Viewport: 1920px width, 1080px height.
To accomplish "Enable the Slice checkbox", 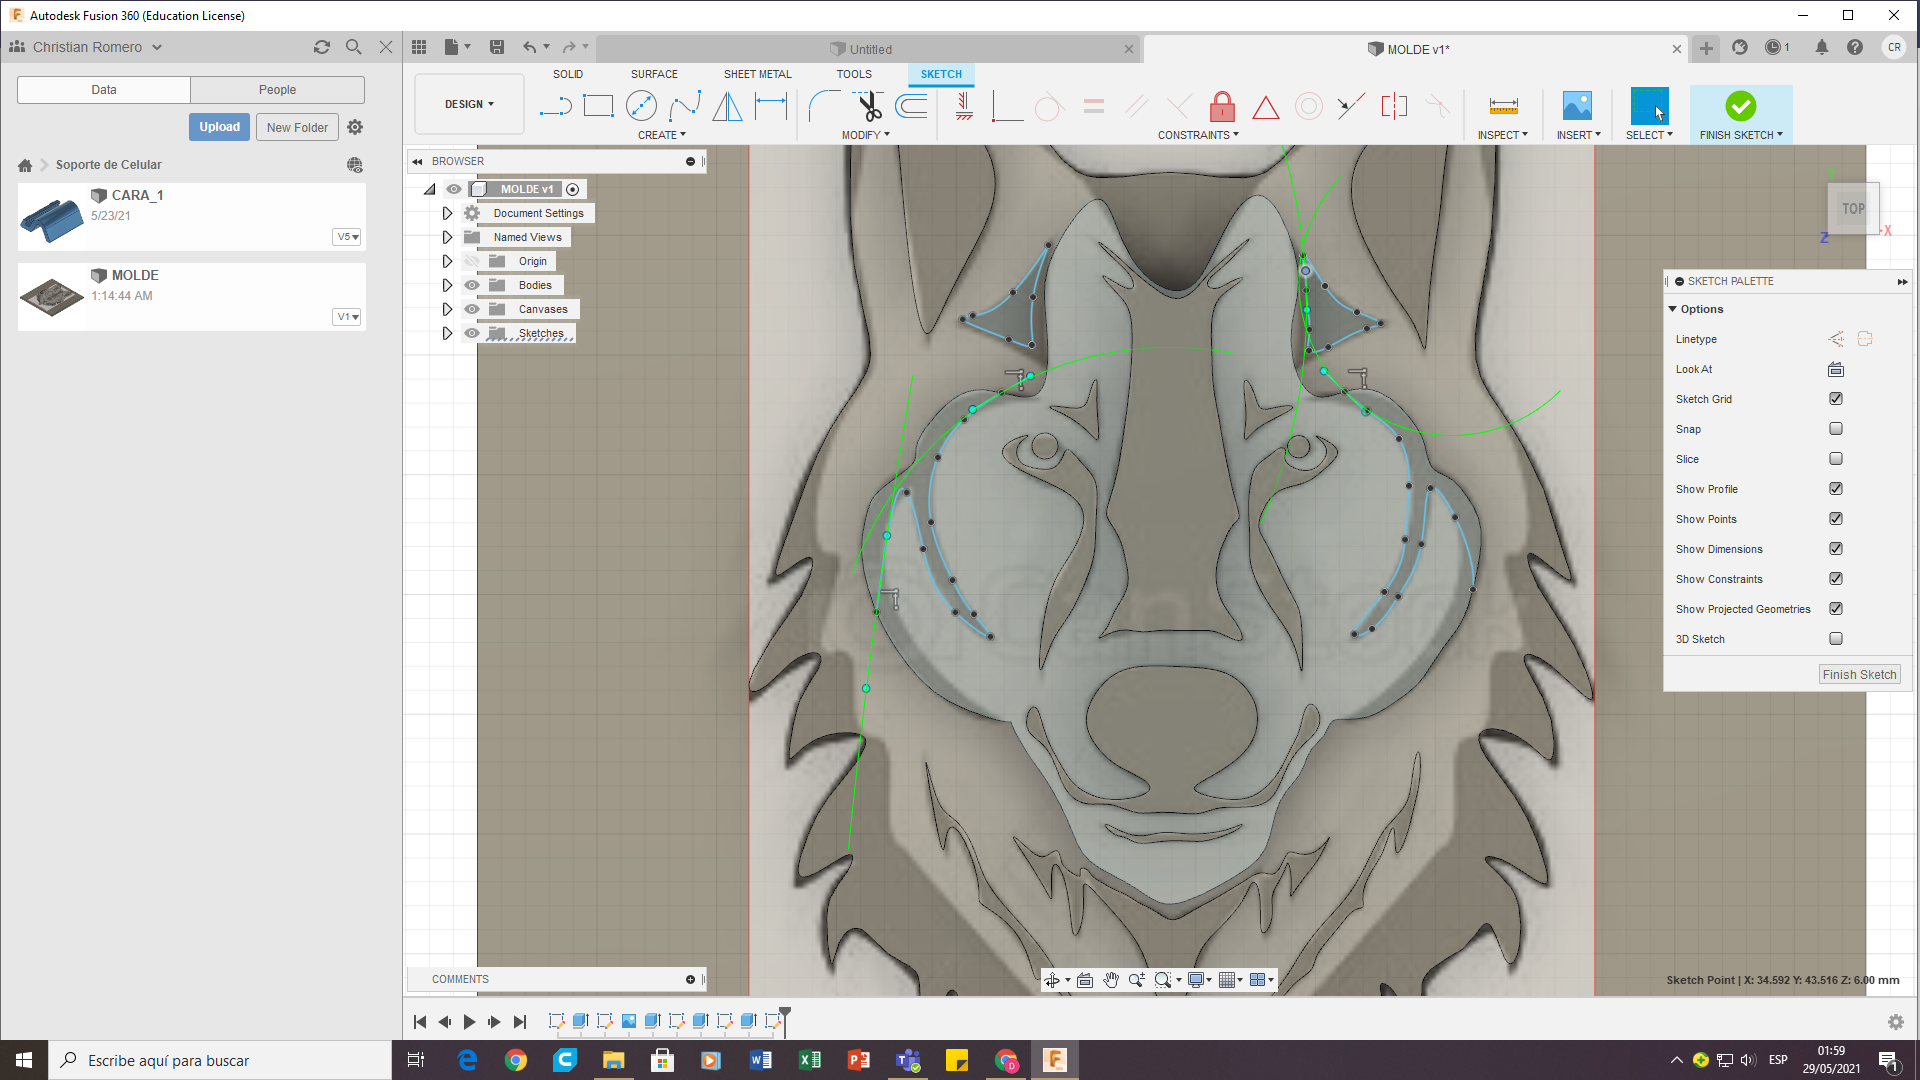I will pos(1836,458).
